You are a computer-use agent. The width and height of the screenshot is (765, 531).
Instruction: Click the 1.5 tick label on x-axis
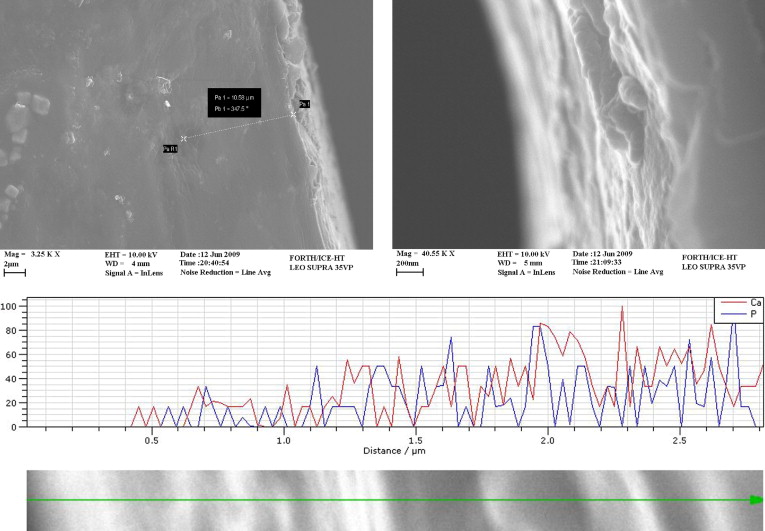pyautogui.click(x=415, y=439)
